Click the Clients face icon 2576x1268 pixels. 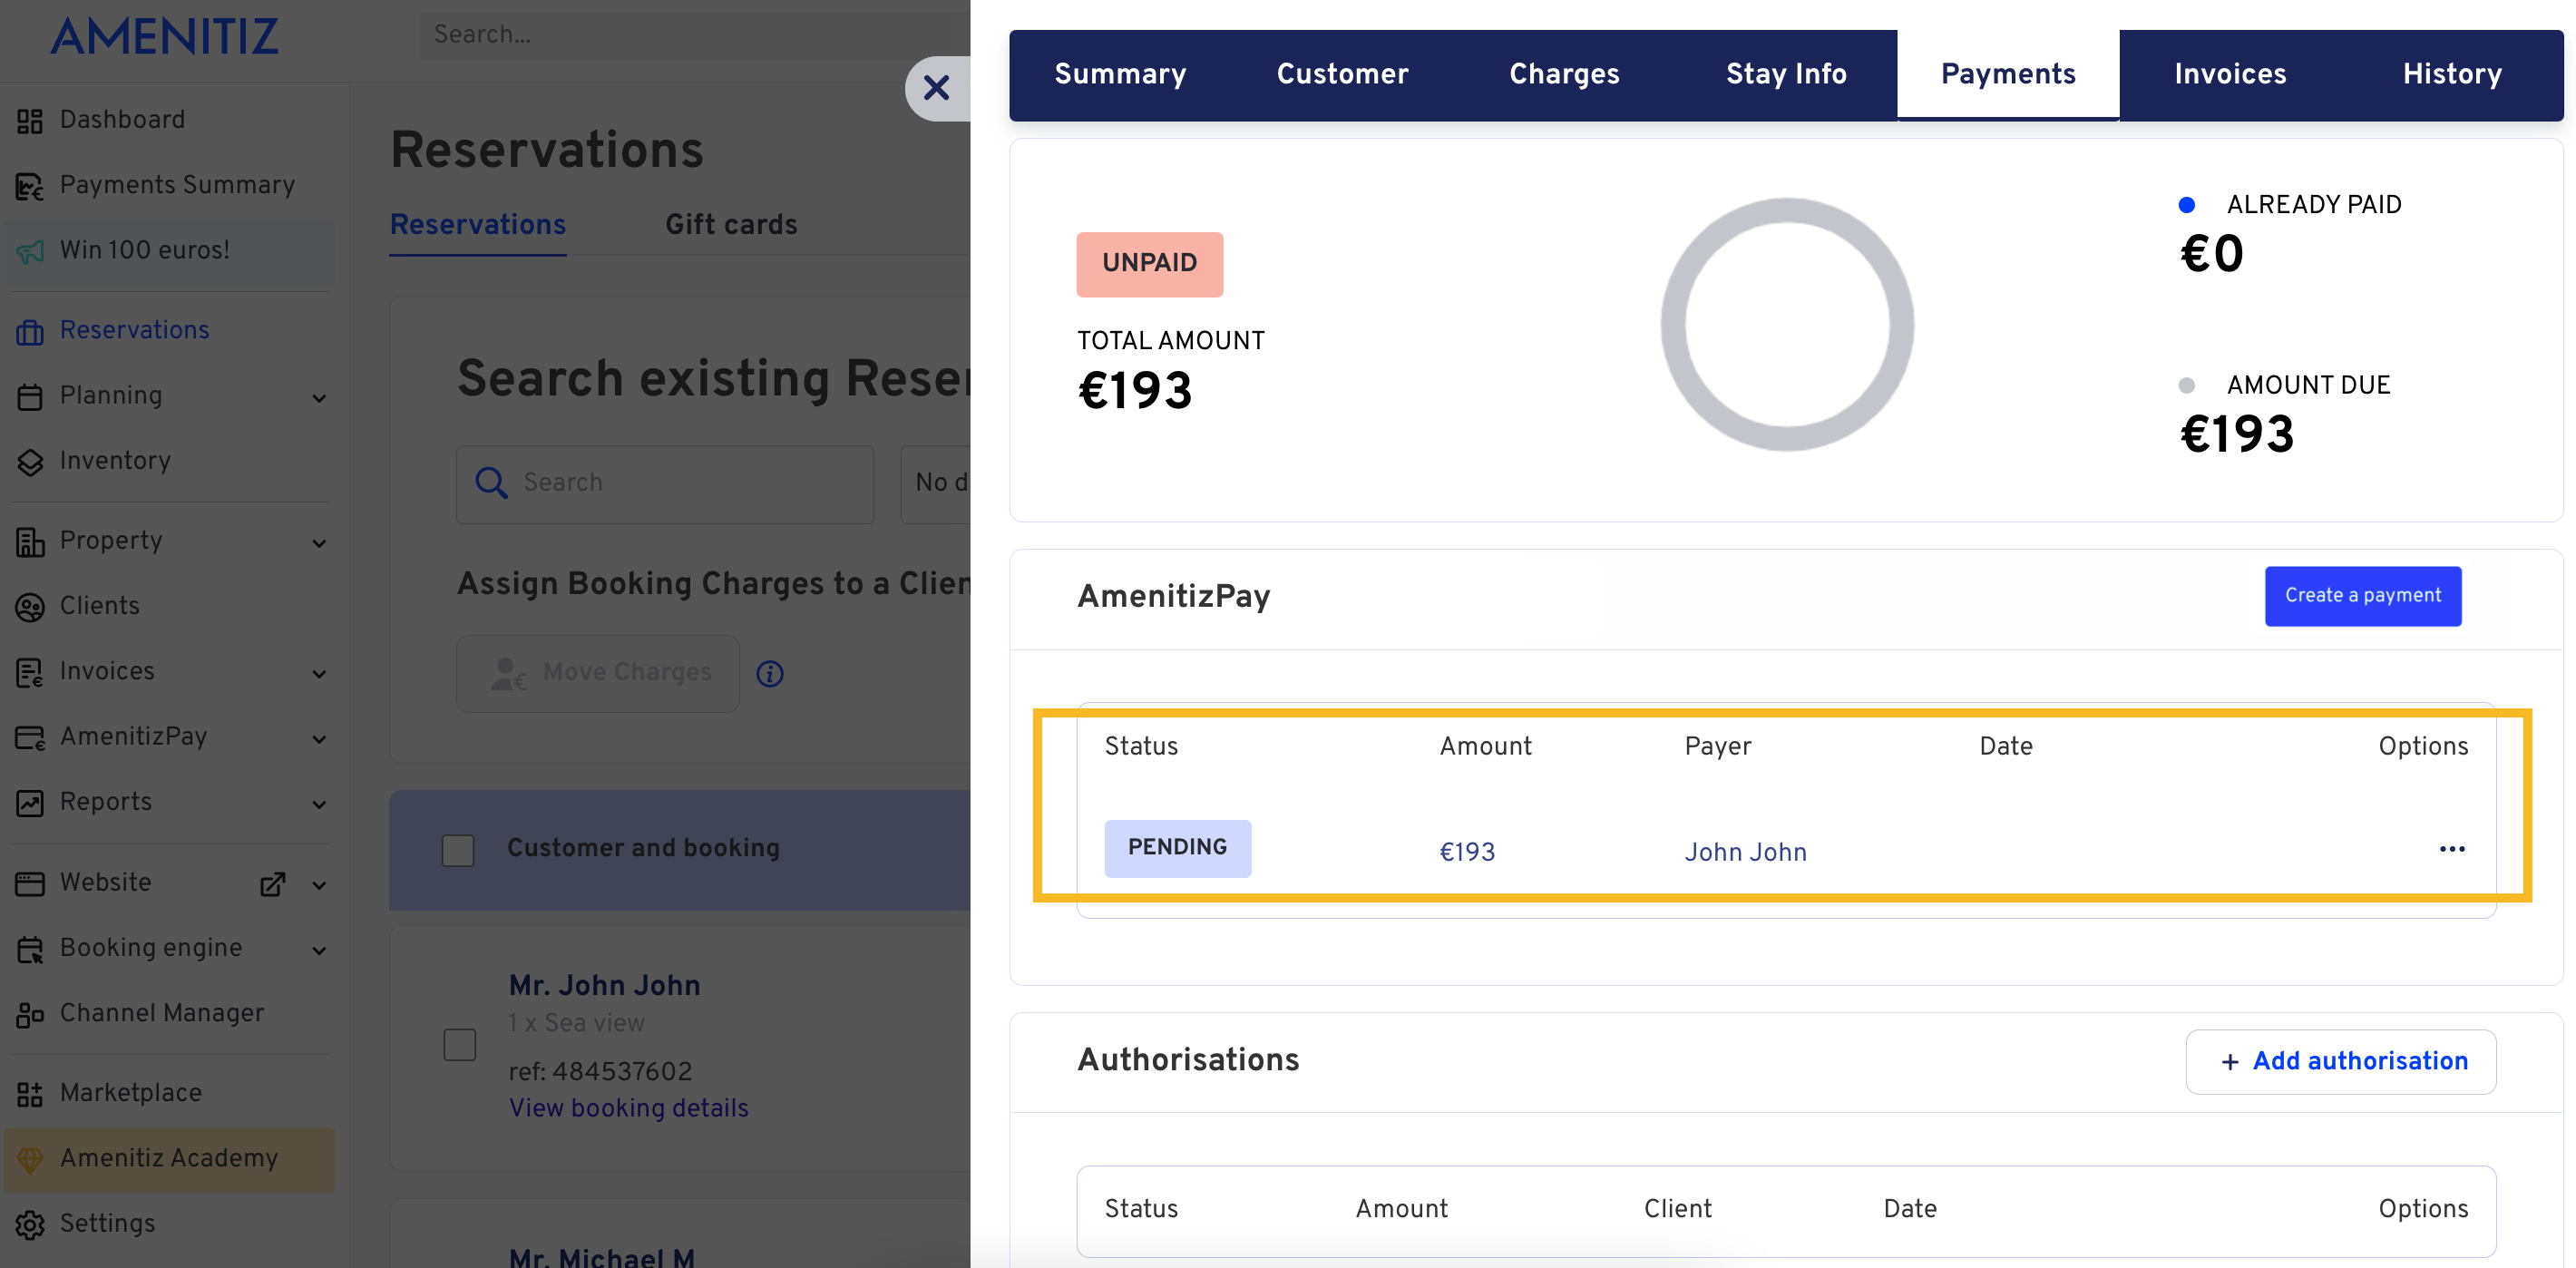tap(30, 606)
